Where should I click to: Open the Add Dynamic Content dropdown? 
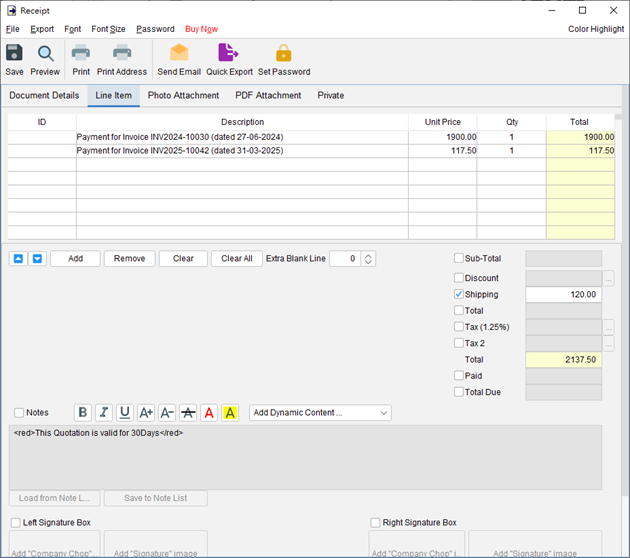pos(320,413)
